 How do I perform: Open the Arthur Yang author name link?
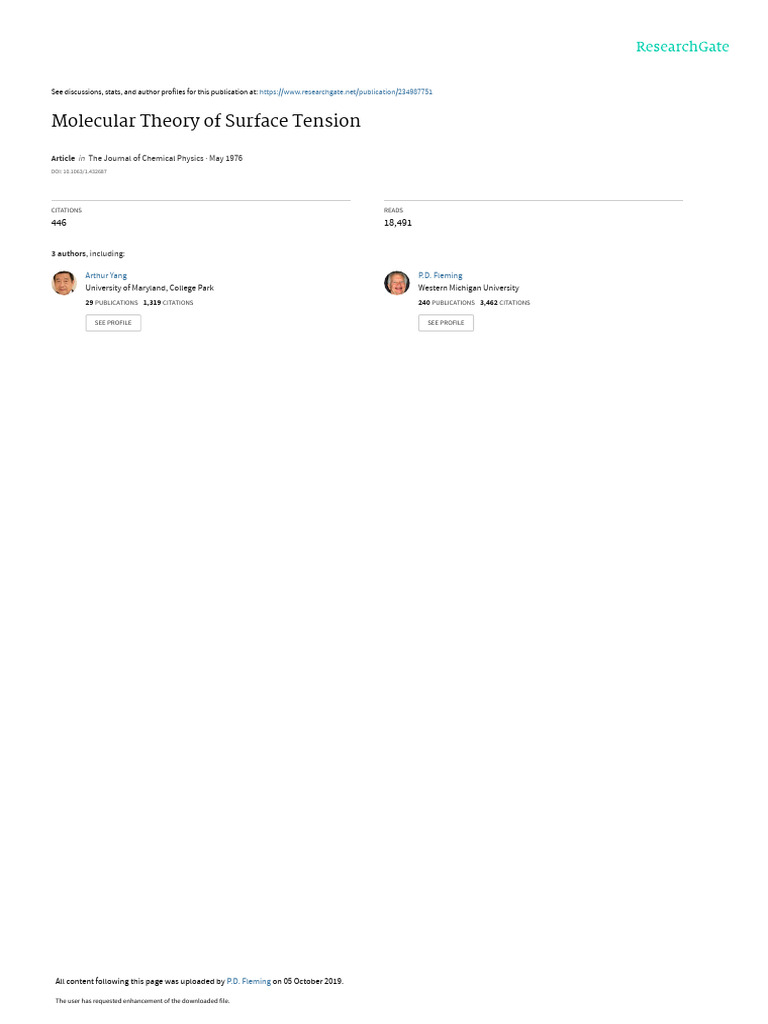106,276
